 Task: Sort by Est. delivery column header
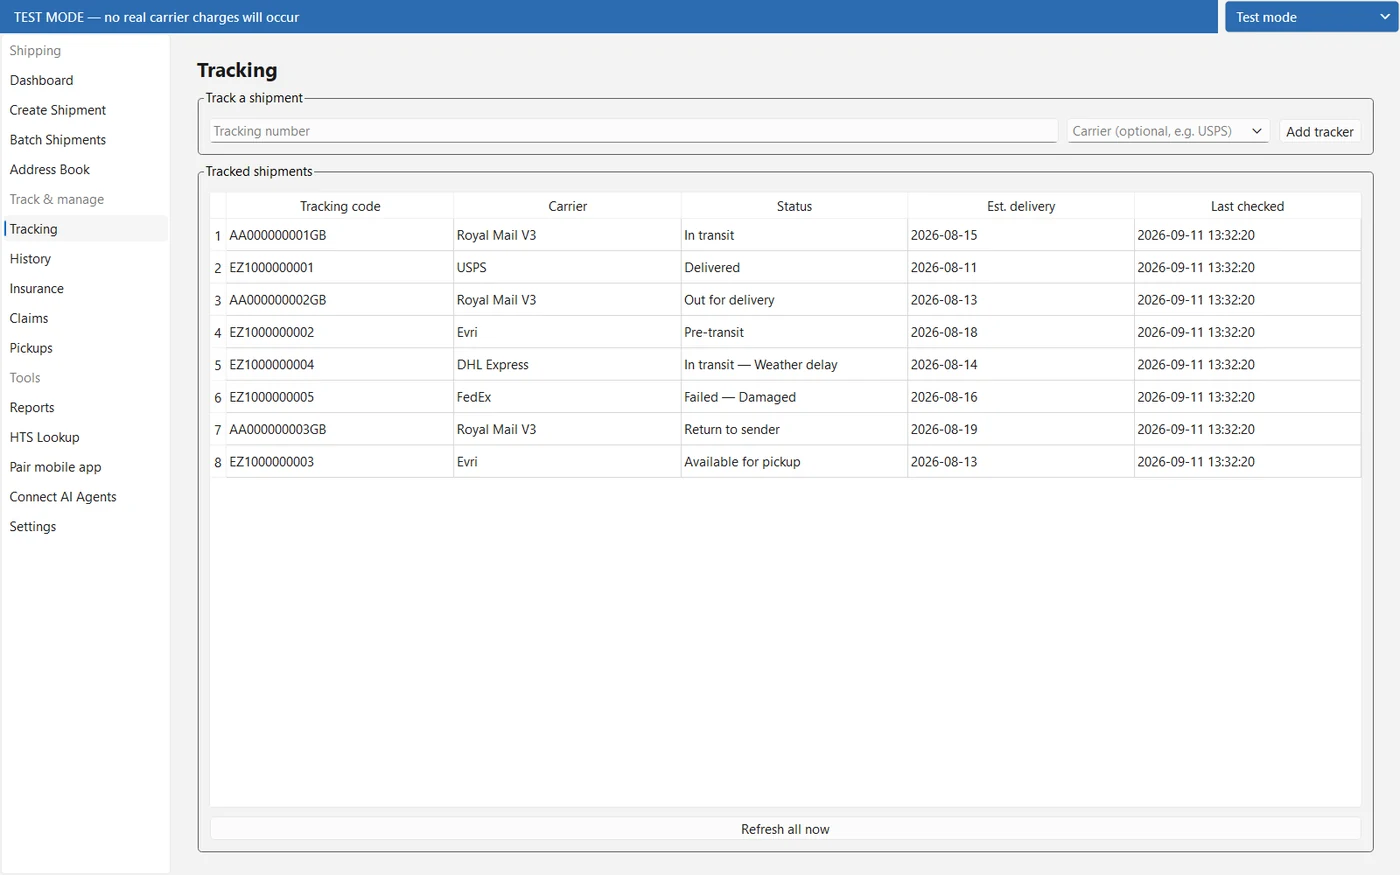(x=1021, y=206)
